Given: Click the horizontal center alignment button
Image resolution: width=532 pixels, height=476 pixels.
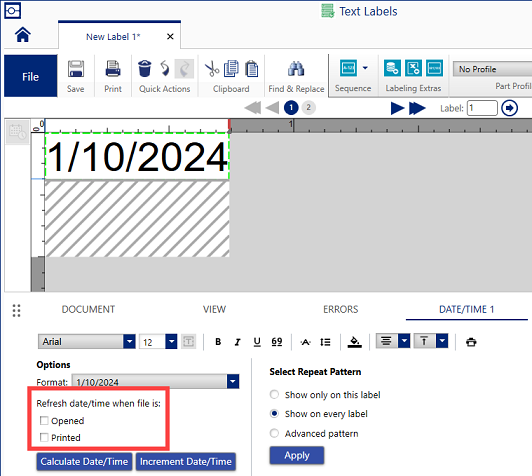Looking at the screenshot, I should tap(386, 341).
